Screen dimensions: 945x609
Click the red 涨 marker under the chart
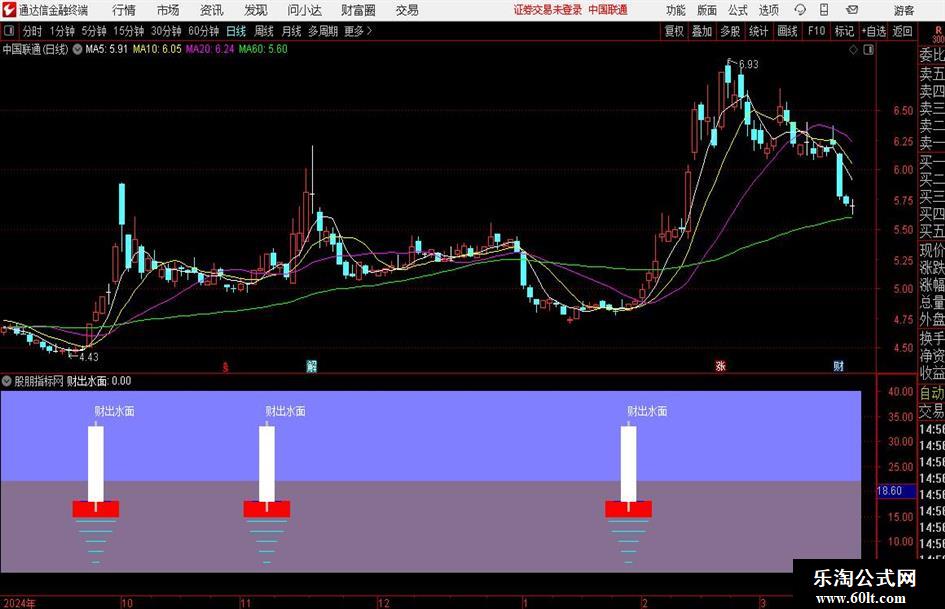click(720, 366)
